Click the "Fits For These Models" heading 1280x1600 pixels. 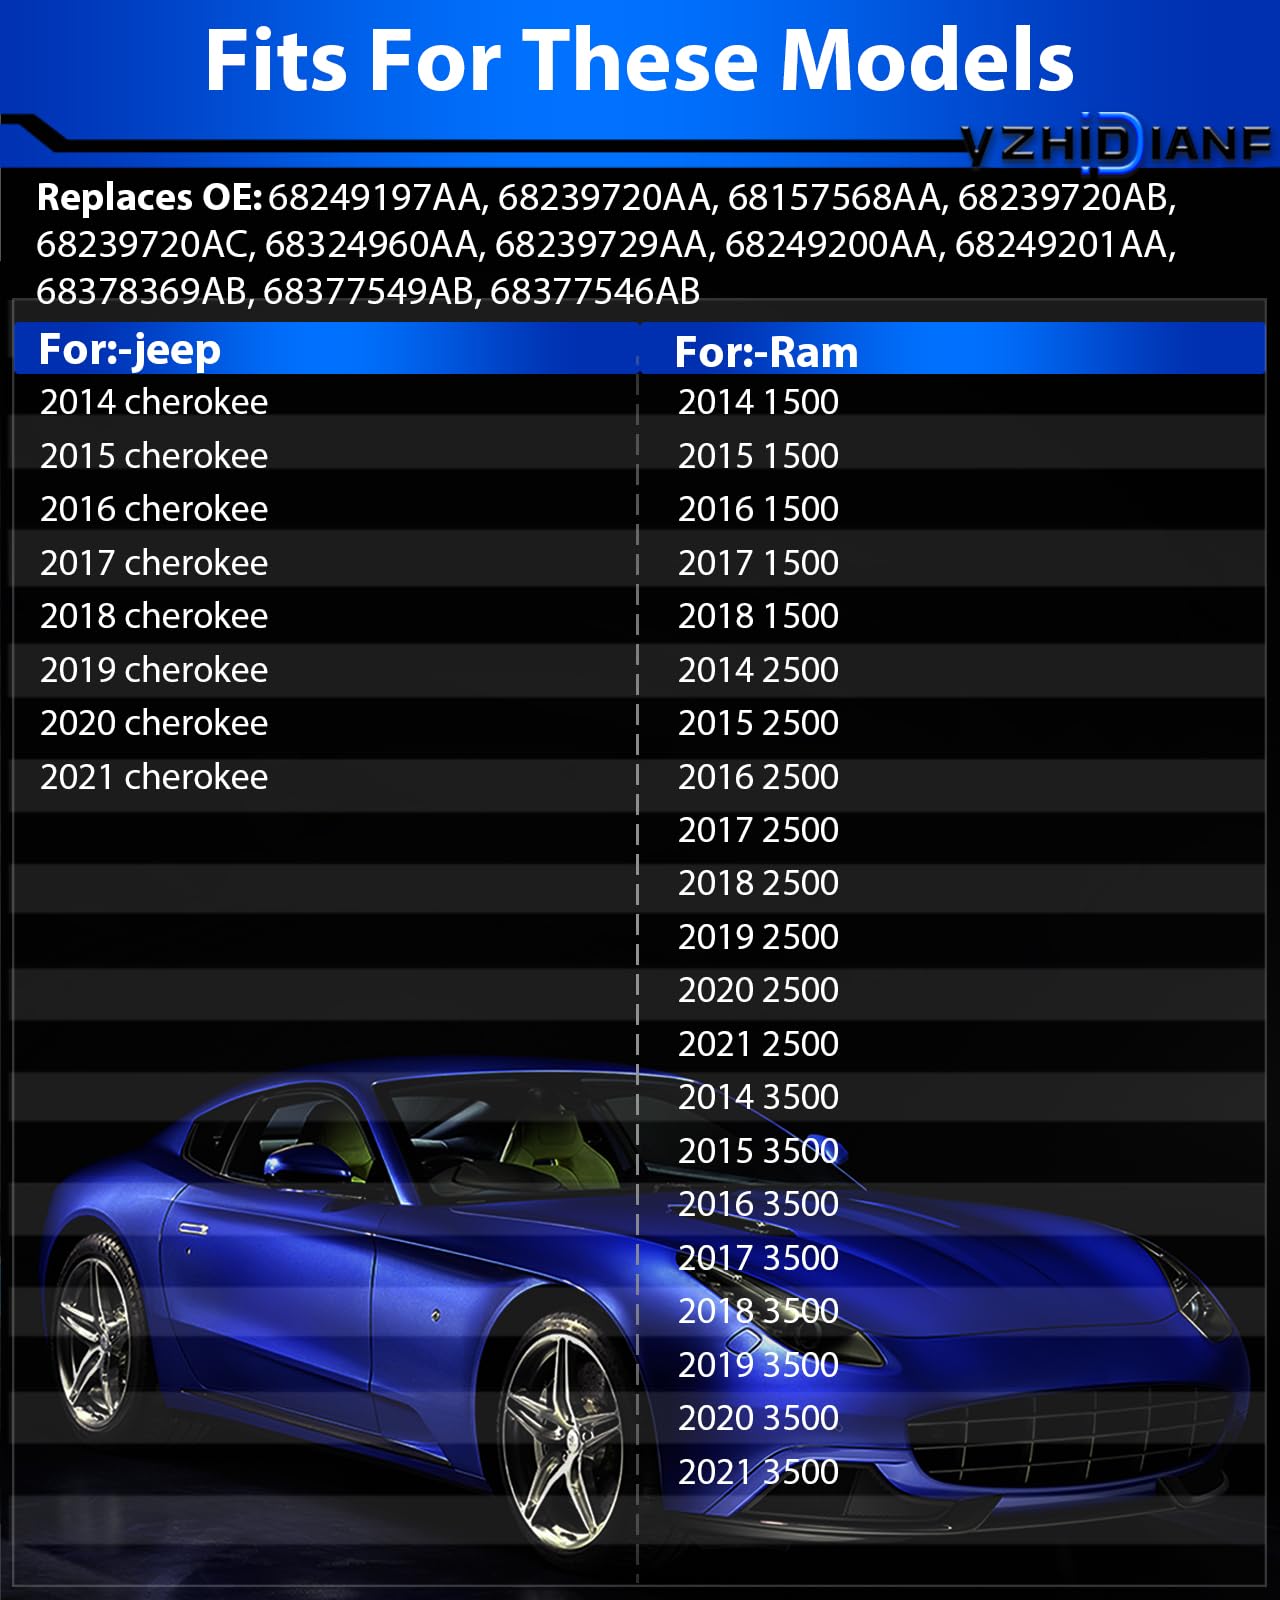(639, 60)
